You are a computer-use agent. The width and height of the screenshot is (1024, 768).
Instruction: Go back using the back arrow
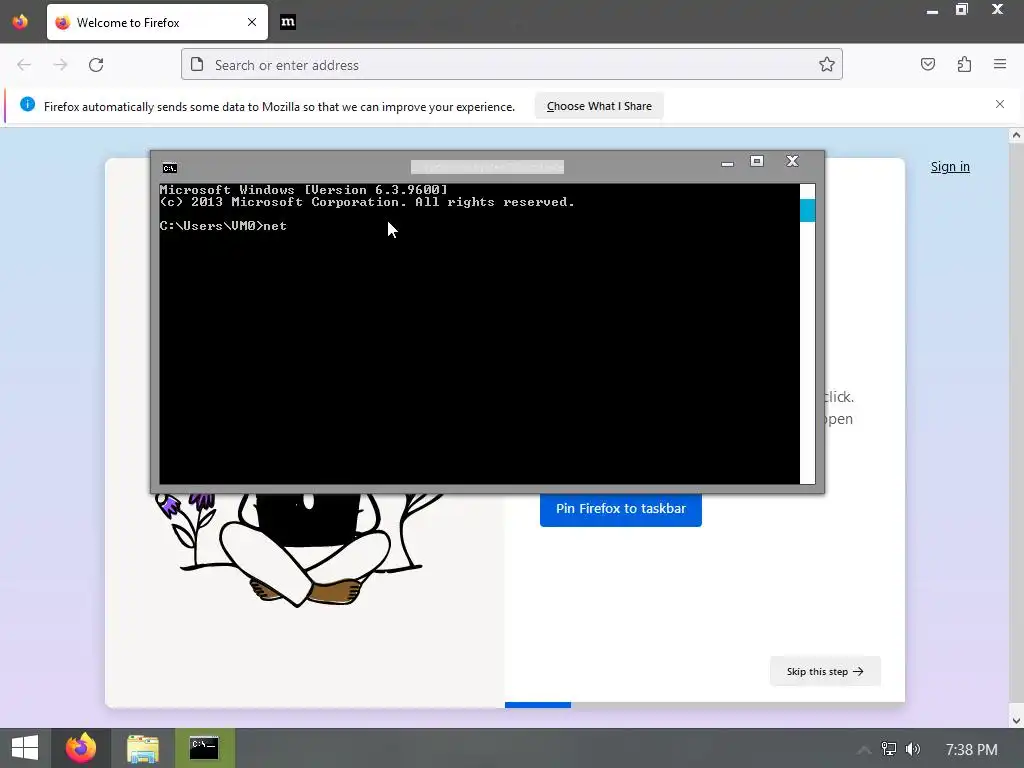tap(24, 65)
